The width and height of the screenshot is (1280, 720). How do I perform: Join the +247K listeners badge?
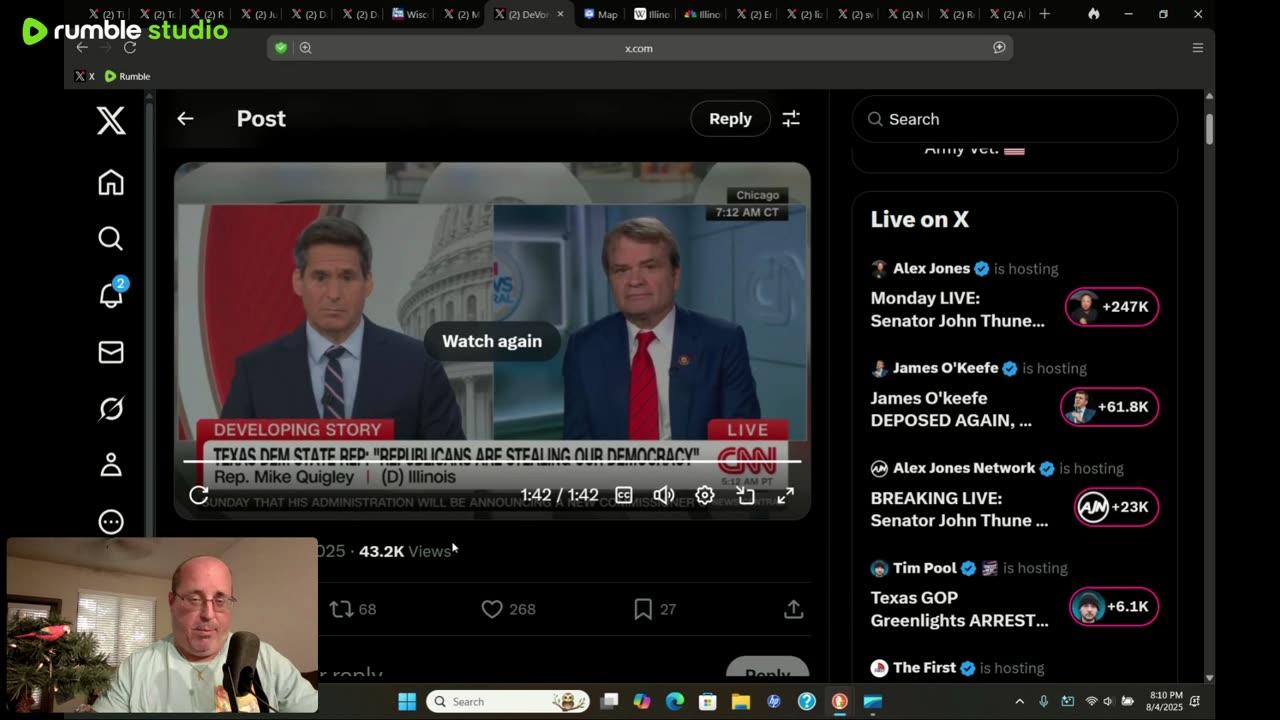coord(1112,307)
